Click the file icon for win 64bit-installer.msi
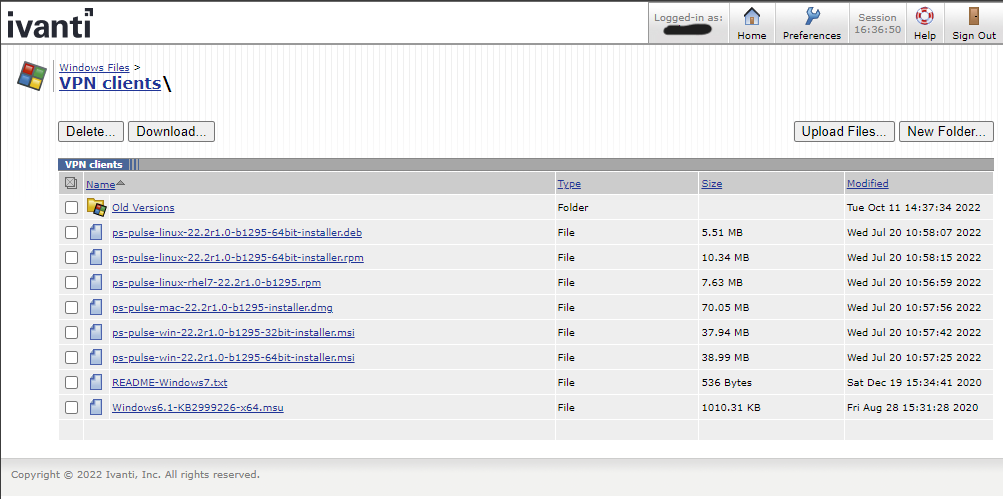 [96, 357]
